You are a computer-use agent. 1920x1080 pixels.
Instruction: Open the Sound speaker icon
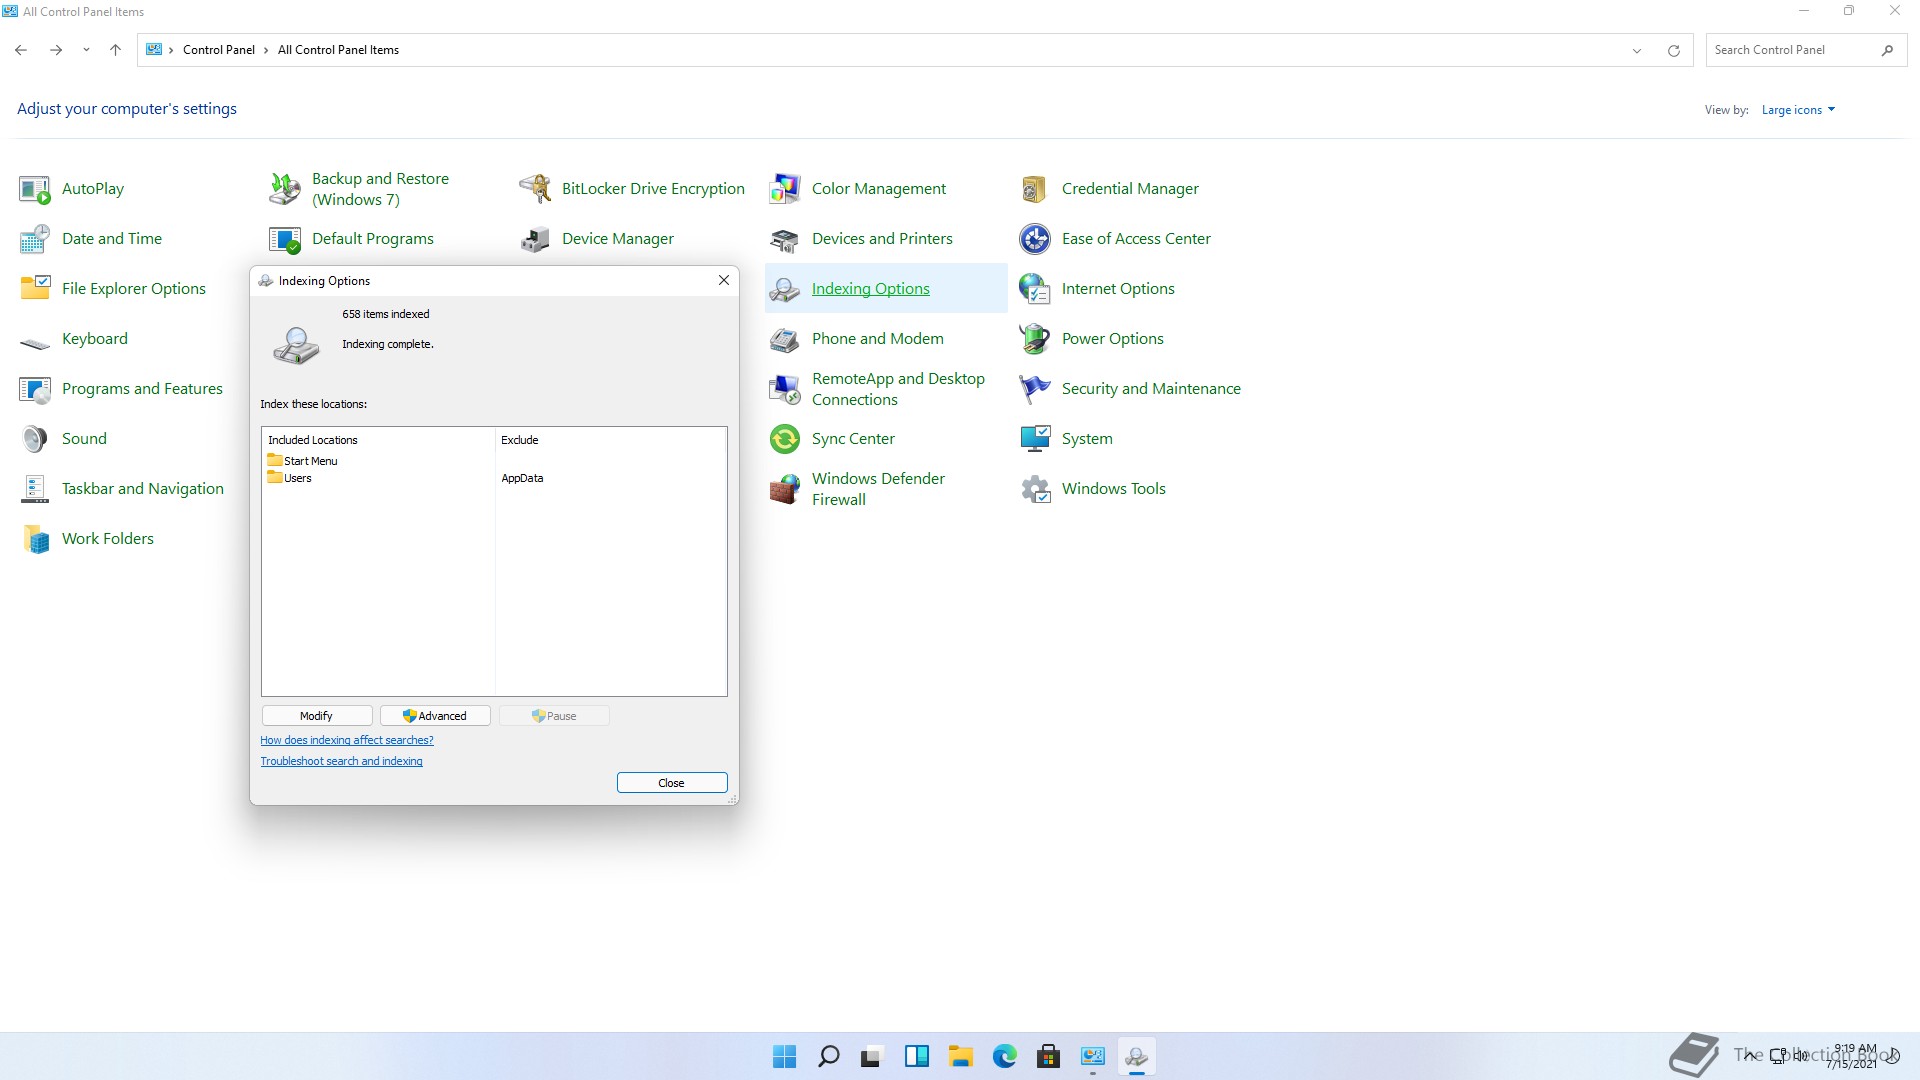click(x=35, y=439)
